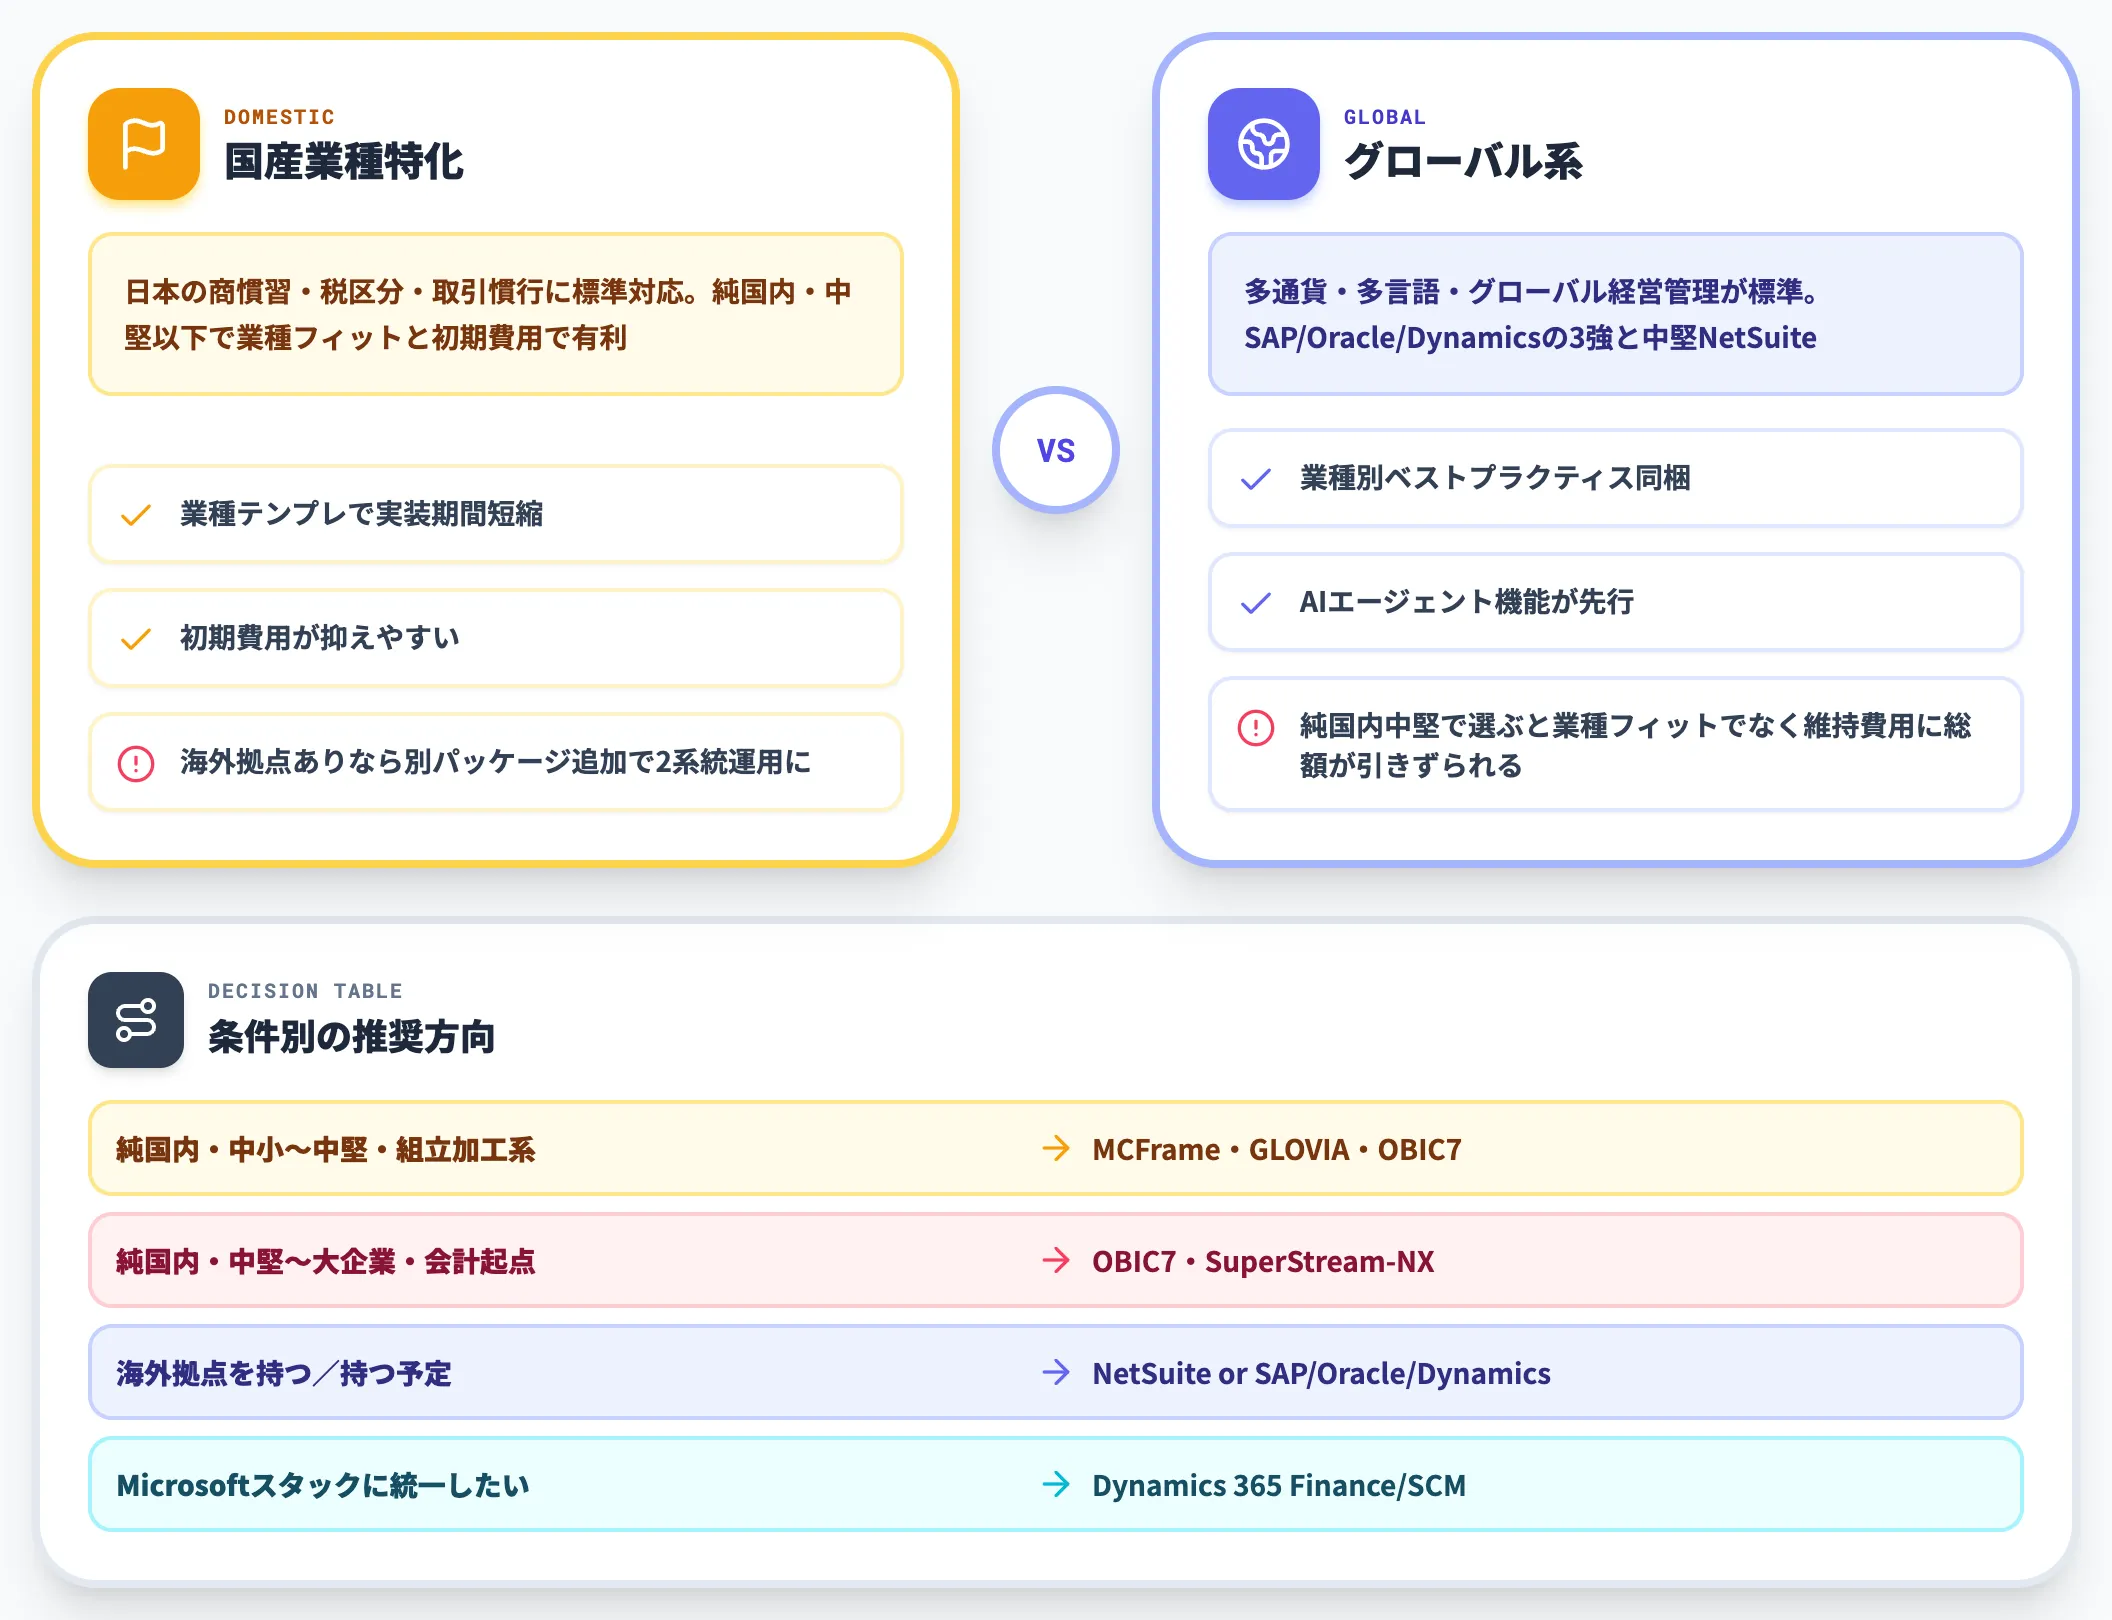Click the purple globe icon for GLOBAL
The width and height of the screenshot is (2112, 1620).
pyautogui.click(x=1264, y=144)
